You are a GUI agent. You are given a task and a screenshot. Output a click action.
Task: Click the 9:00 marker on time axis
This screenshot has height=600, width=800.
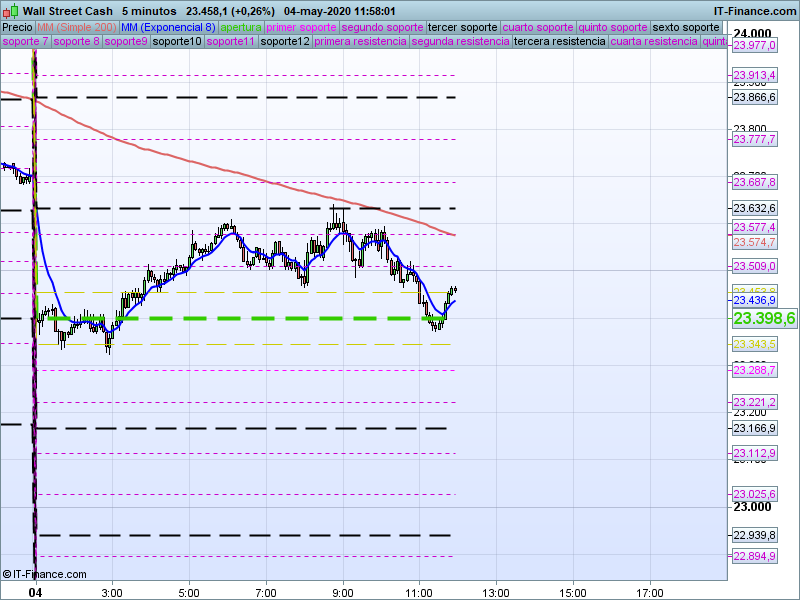coord(343,592)
